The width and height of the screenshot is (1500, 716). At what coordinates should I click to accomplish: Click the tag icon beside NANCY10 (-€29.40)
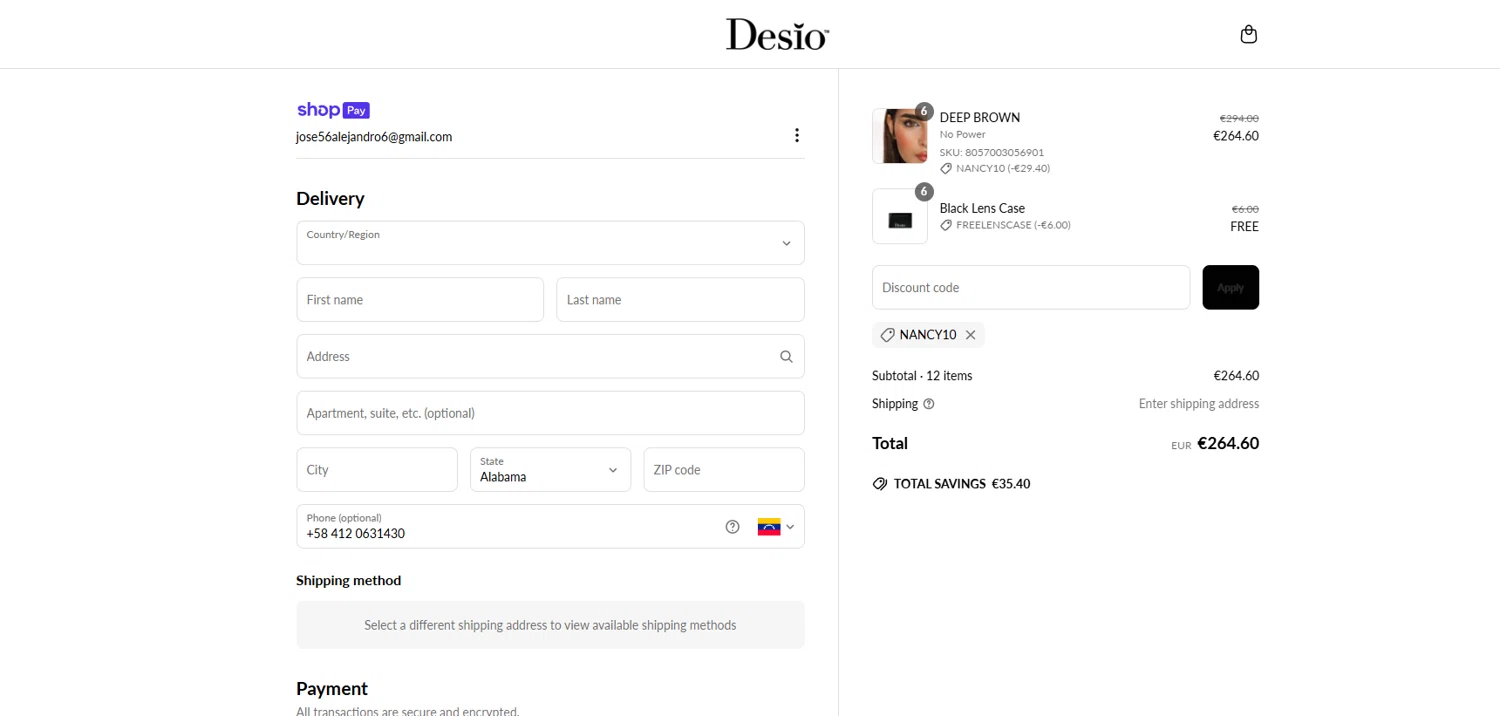pos(946,169)
